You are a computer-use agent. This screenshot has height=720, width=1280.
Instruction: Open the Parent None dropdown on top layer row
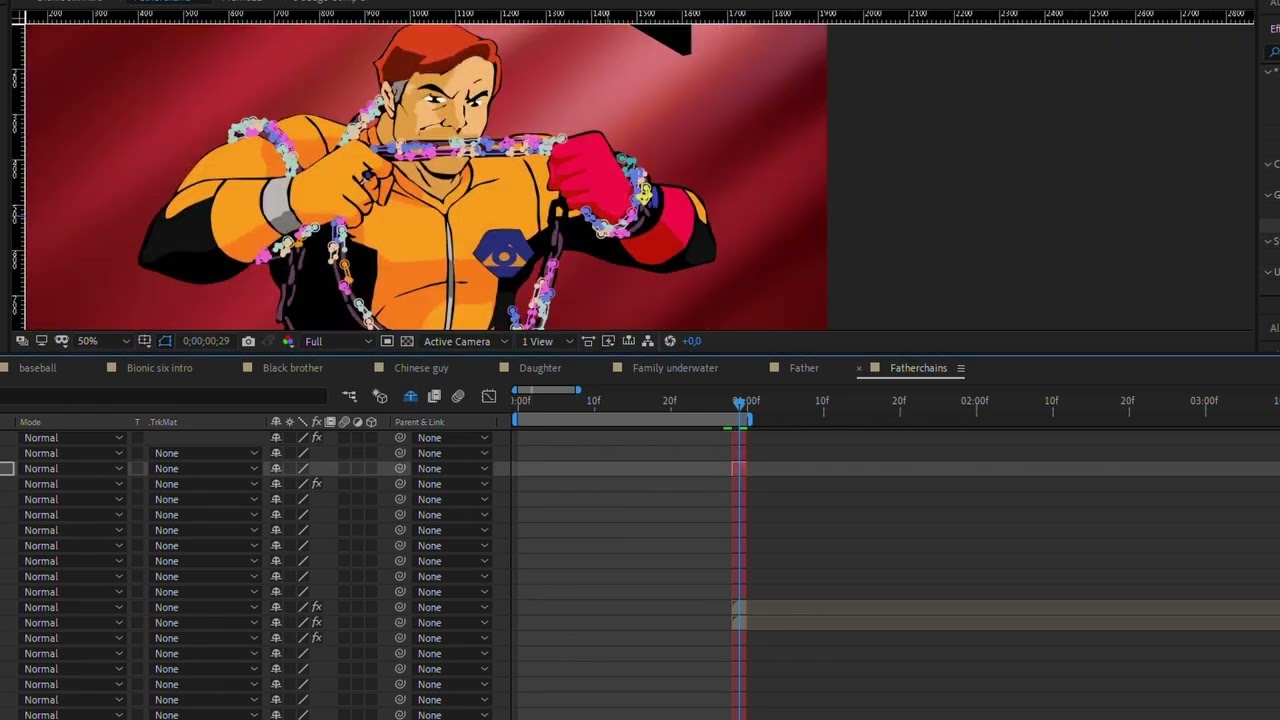pos(453,438)
